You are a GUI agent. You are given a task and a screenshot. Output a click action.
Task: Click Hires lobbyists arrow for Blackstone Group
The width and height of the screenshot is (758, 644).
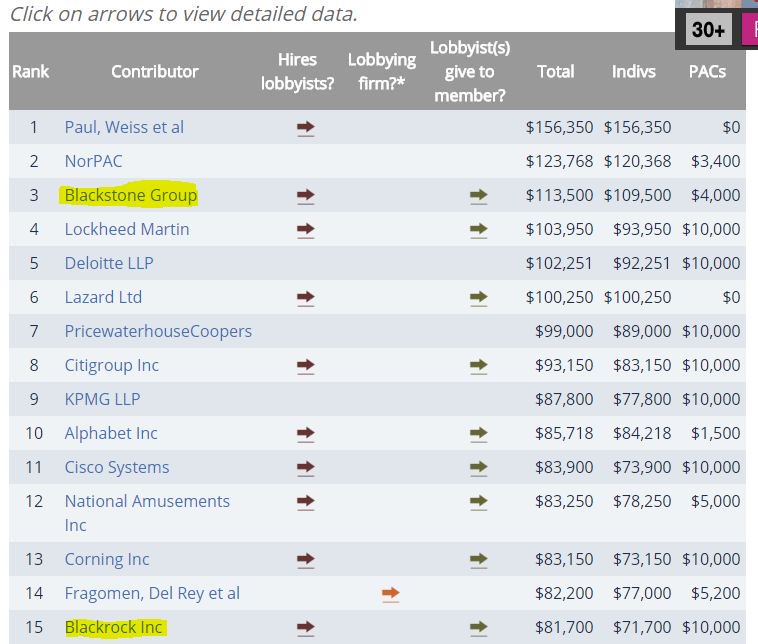point(306,196)
